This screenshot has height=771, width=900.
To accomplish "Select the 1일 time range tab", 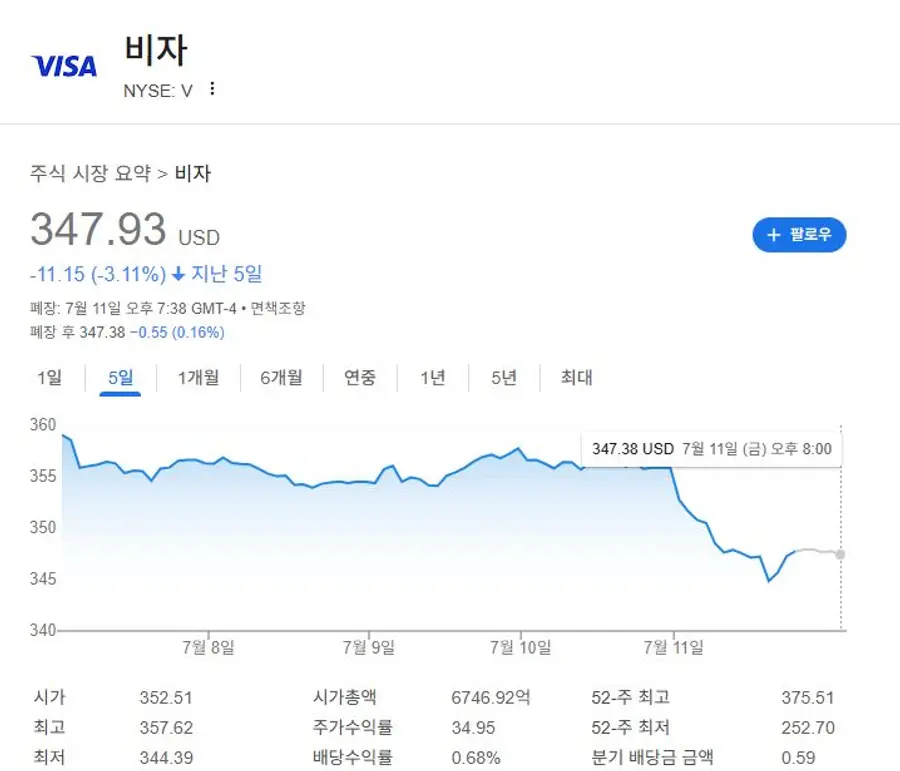I will click(x=49, y=378).
